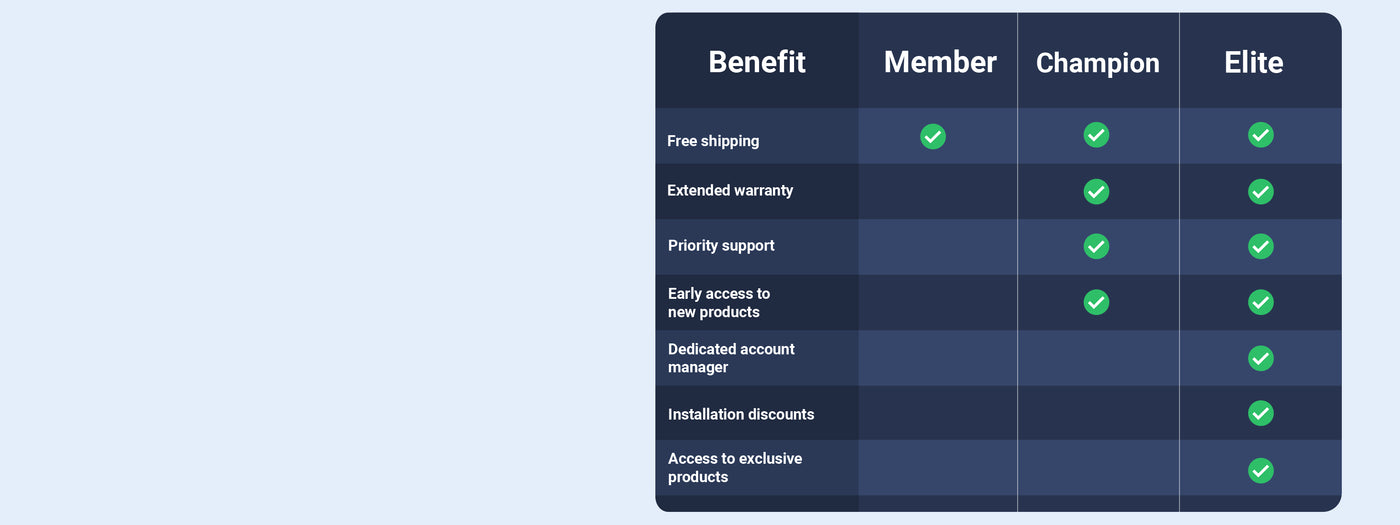Click the Member Free shipping checkmark
This screenshot has height=525, width=1400.
[933, 136]
